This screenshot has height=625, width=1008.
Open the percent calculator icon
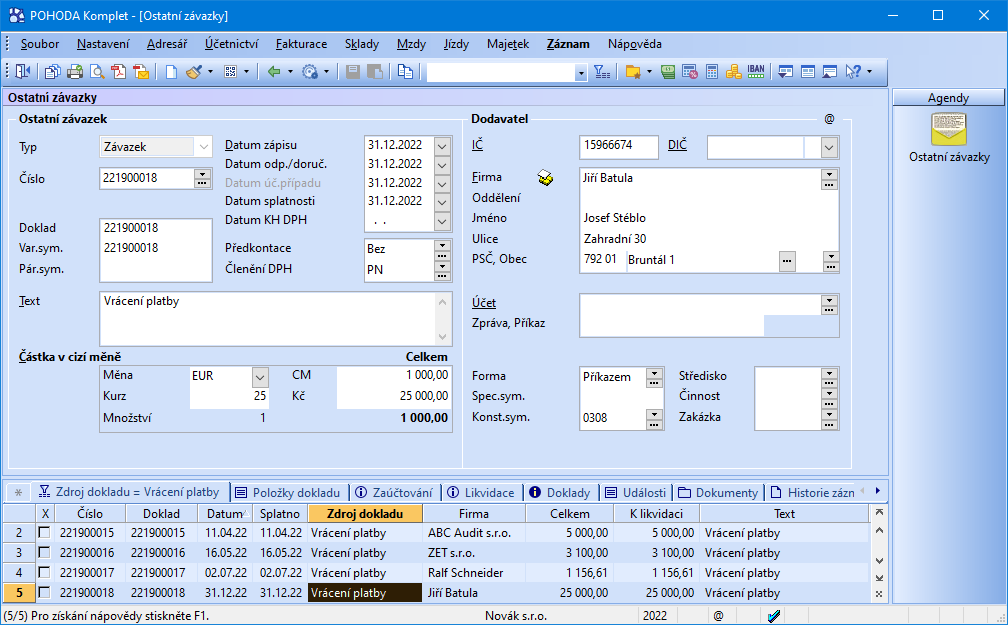[x=690, y=72]
